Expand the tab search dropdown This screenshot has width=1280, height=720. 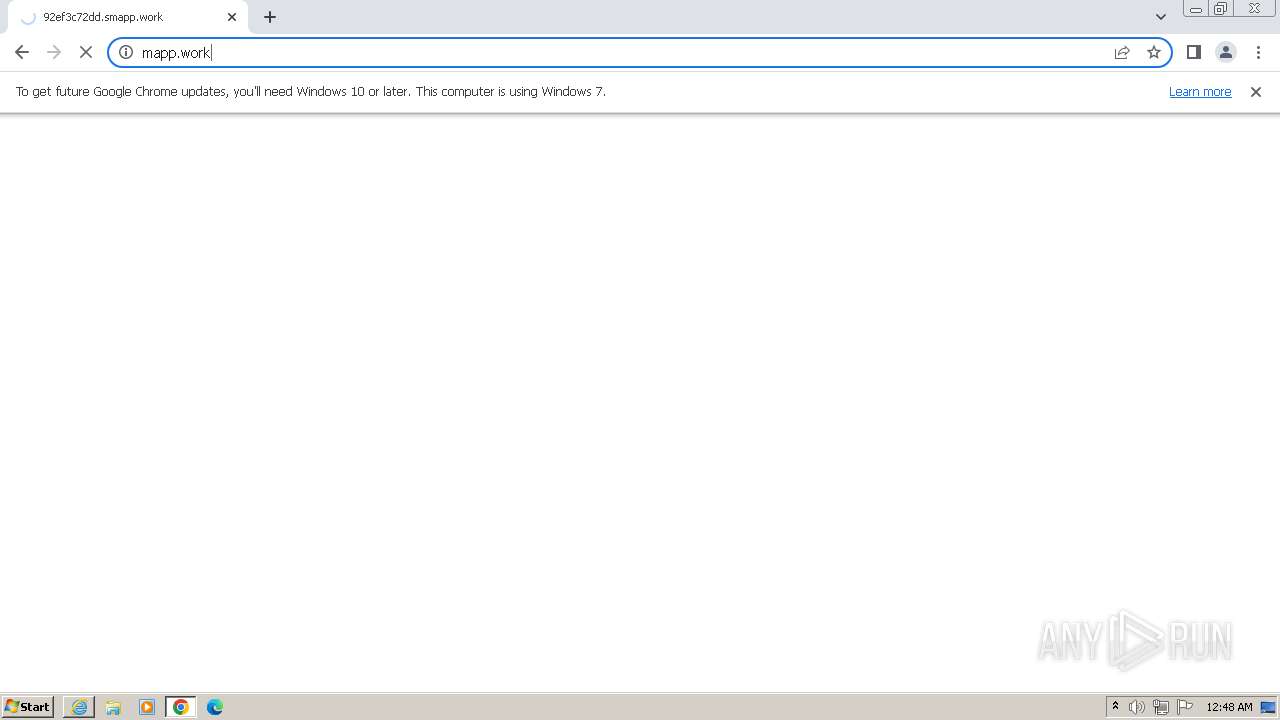click(1161, 17)
